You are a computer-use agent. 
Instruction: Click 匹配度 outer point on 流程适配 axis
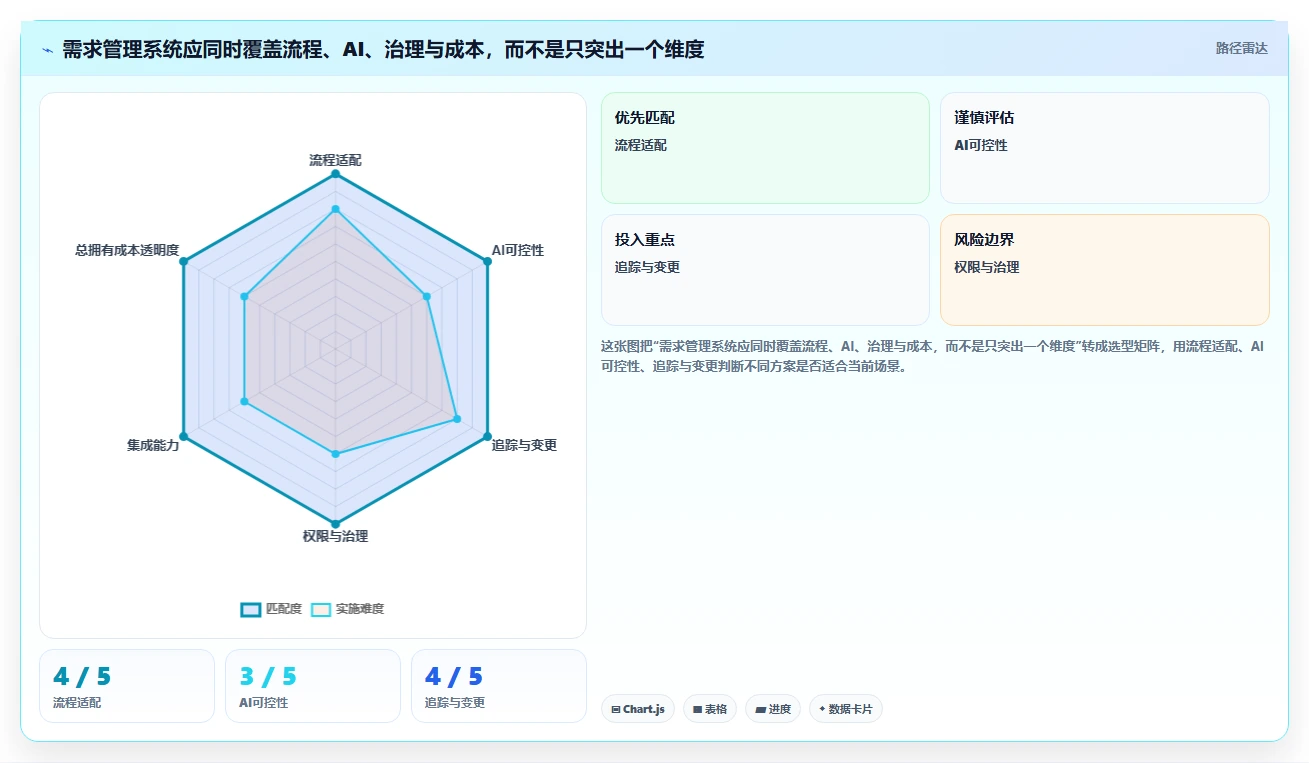335,174
